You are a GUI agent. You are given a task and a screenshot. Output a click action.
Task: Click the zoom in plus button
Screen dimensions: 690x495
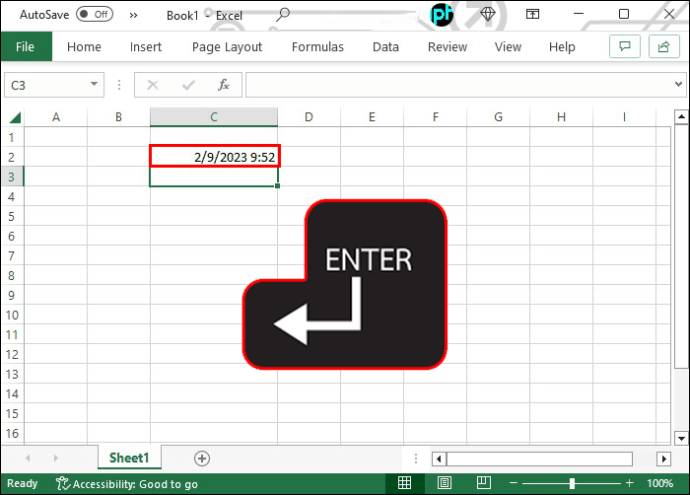coord(629,483)
